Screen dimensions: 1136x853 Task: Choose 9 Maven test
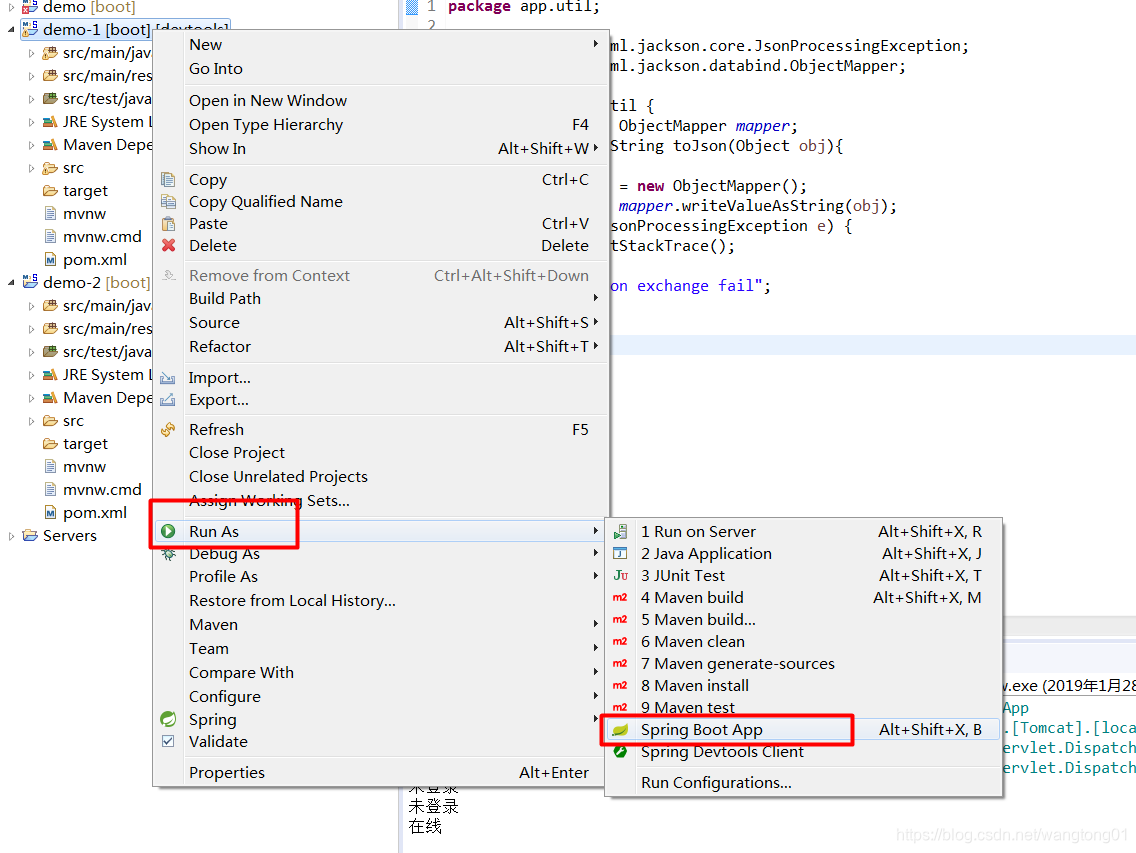point(803,707)
